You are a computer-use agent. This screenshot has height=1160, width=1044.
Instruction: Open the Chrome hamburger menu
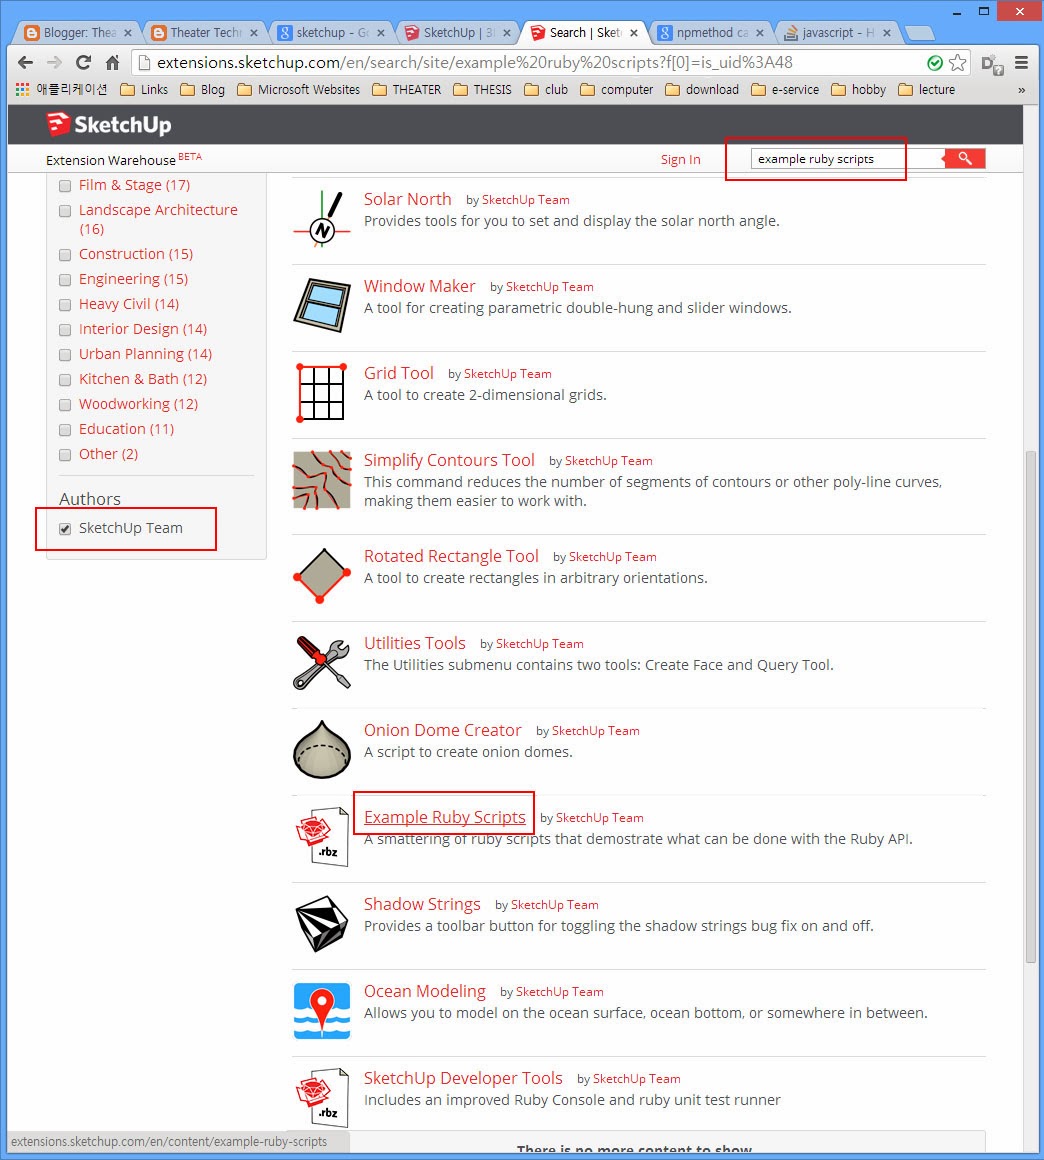(x=1021, y=63)
